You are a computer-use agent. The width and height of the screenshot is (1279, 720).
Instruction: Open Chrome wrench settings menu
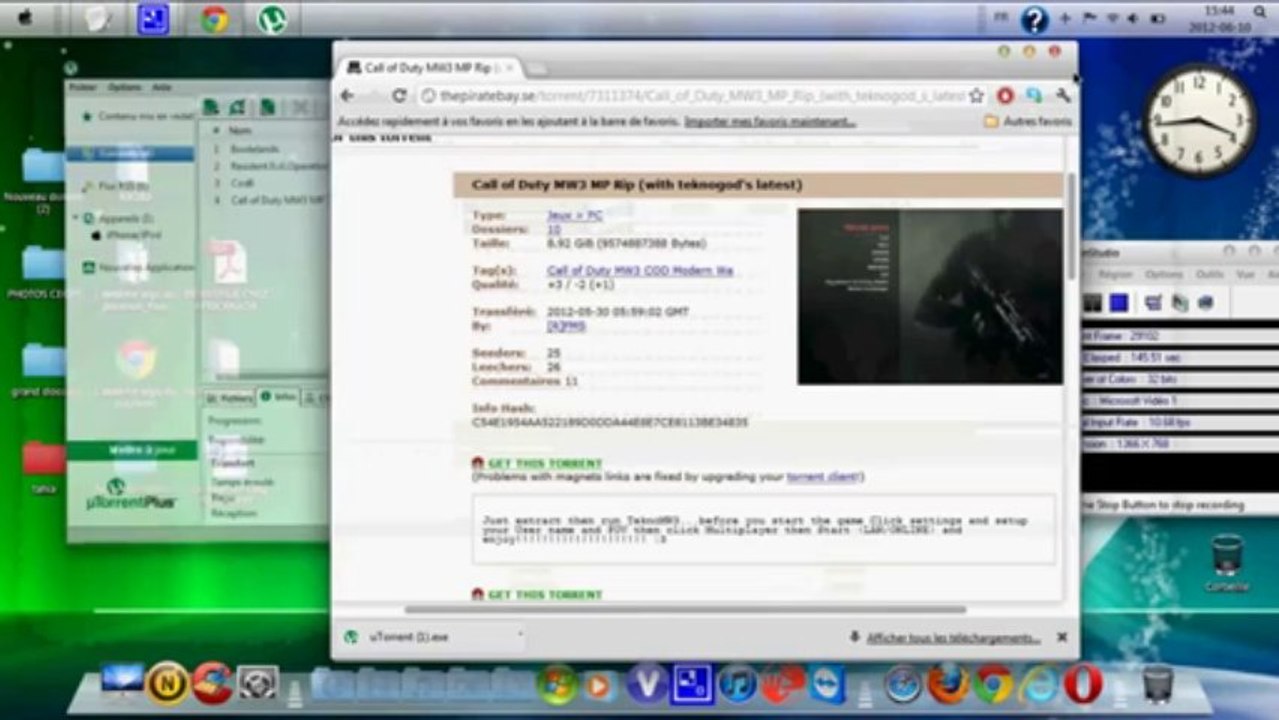pyautogui.click(x=1063, y=96)
